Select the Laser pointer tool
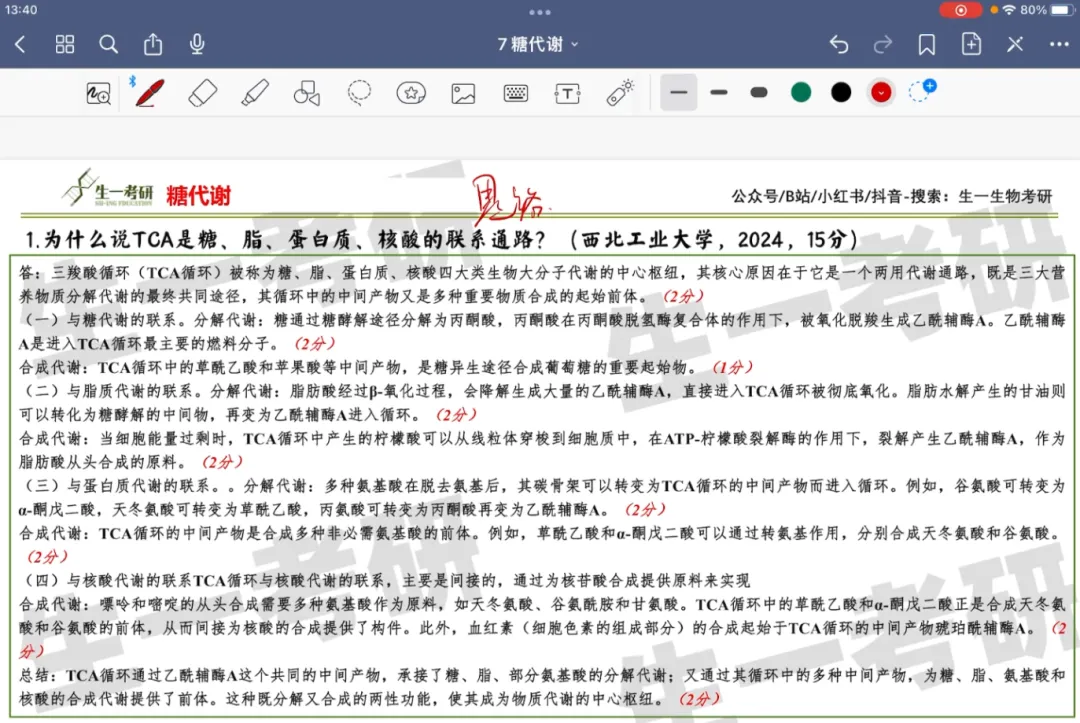This screenshot has height=723, width=1080. coord(621,91)
